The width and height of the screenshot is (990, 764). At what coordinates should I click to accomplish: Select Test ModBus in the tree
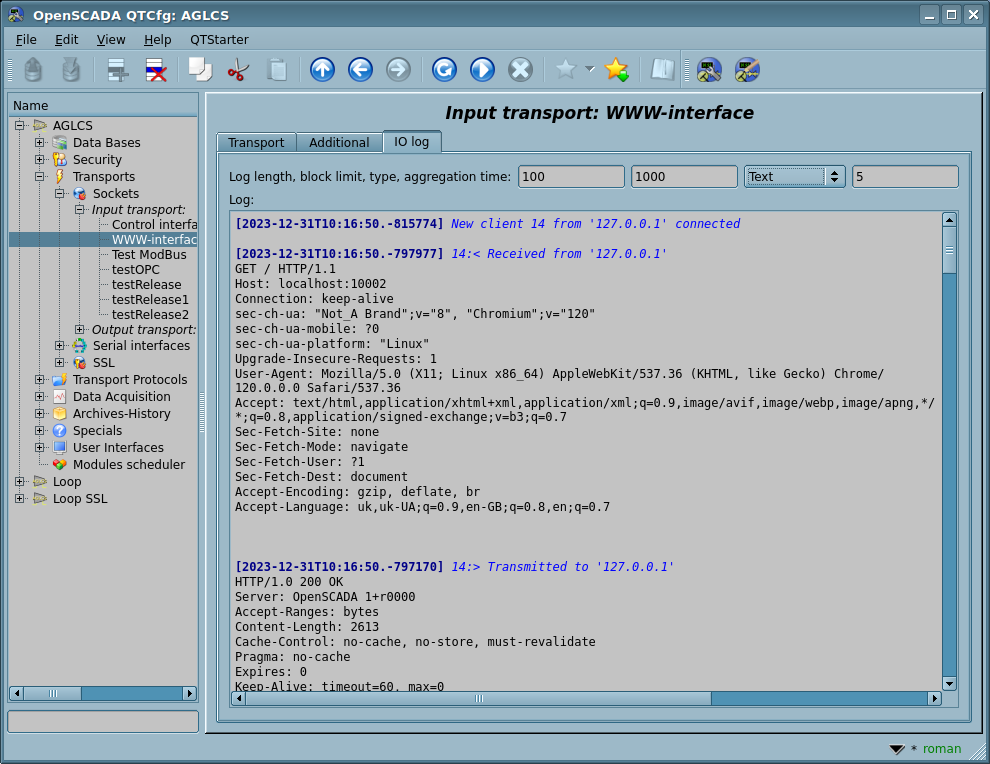coord(149,255)
